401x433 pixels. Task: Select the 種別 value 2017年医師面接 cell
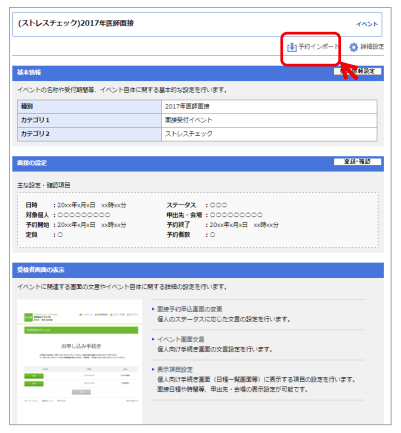pos(269,107)
